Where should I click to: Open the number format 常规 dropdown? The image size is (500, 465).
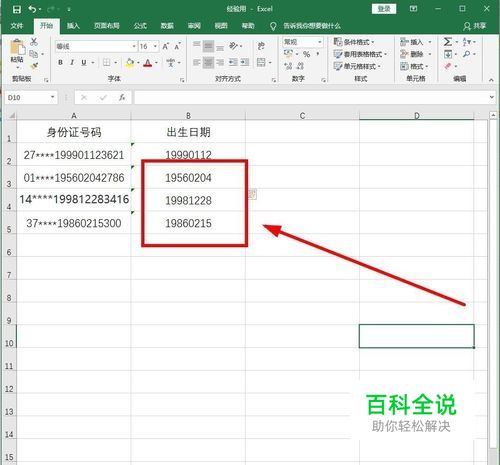tap(320, 42)
